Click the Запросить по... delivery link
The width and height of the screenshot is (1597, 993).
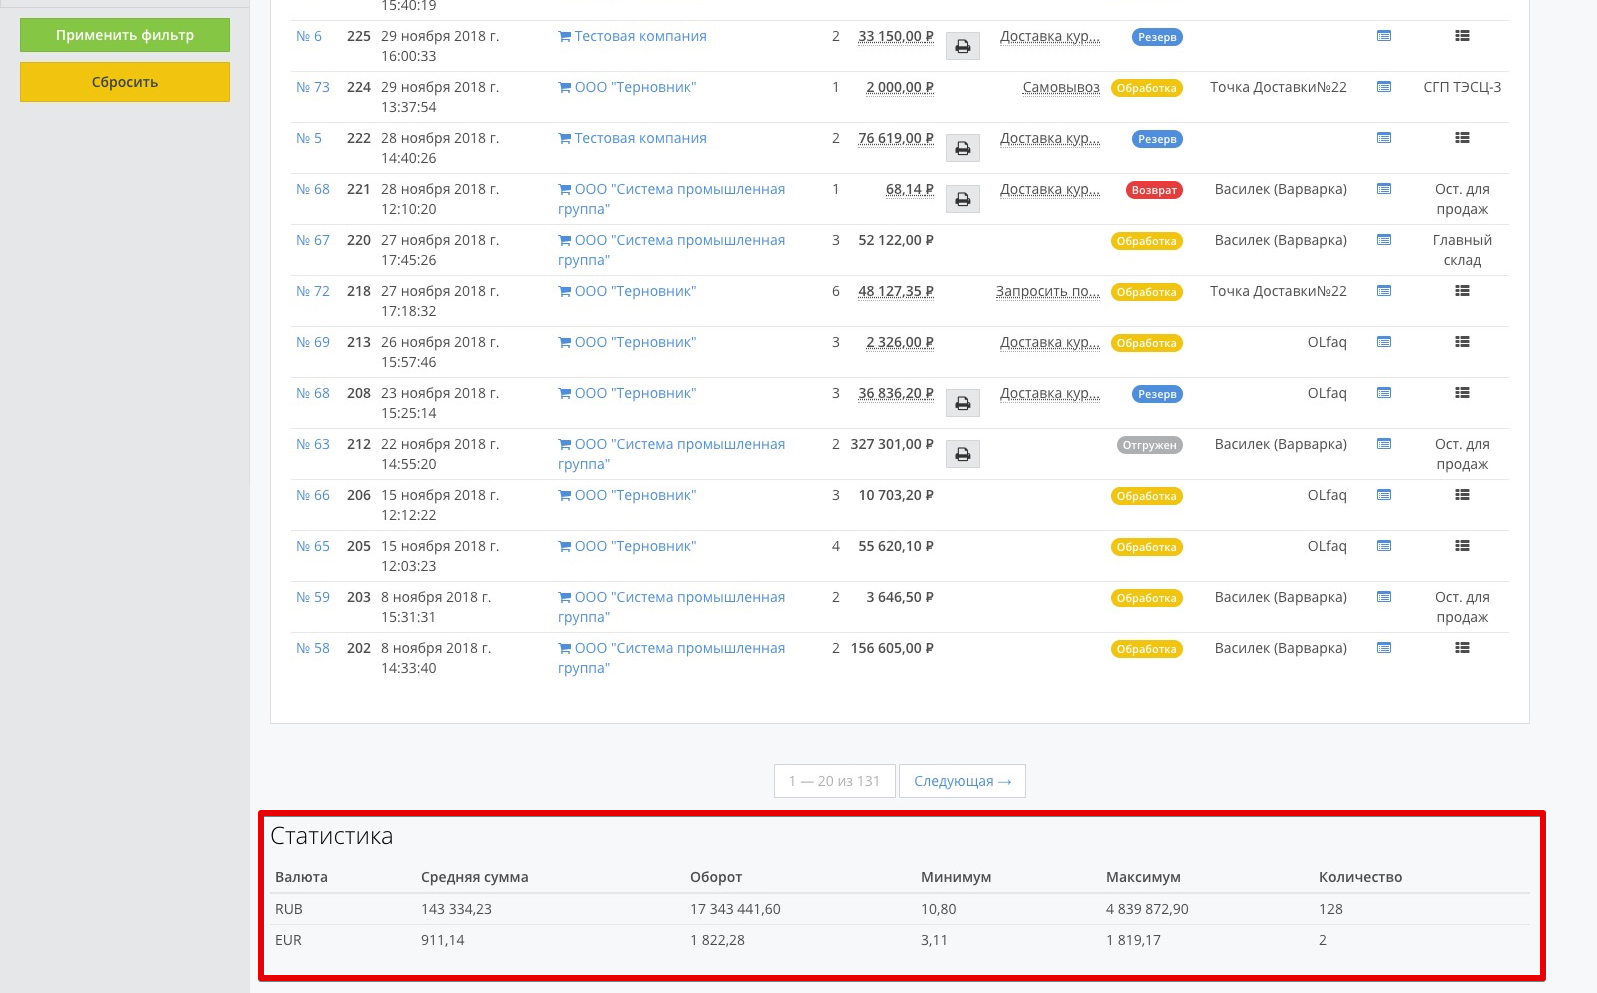pos(1047,292)
